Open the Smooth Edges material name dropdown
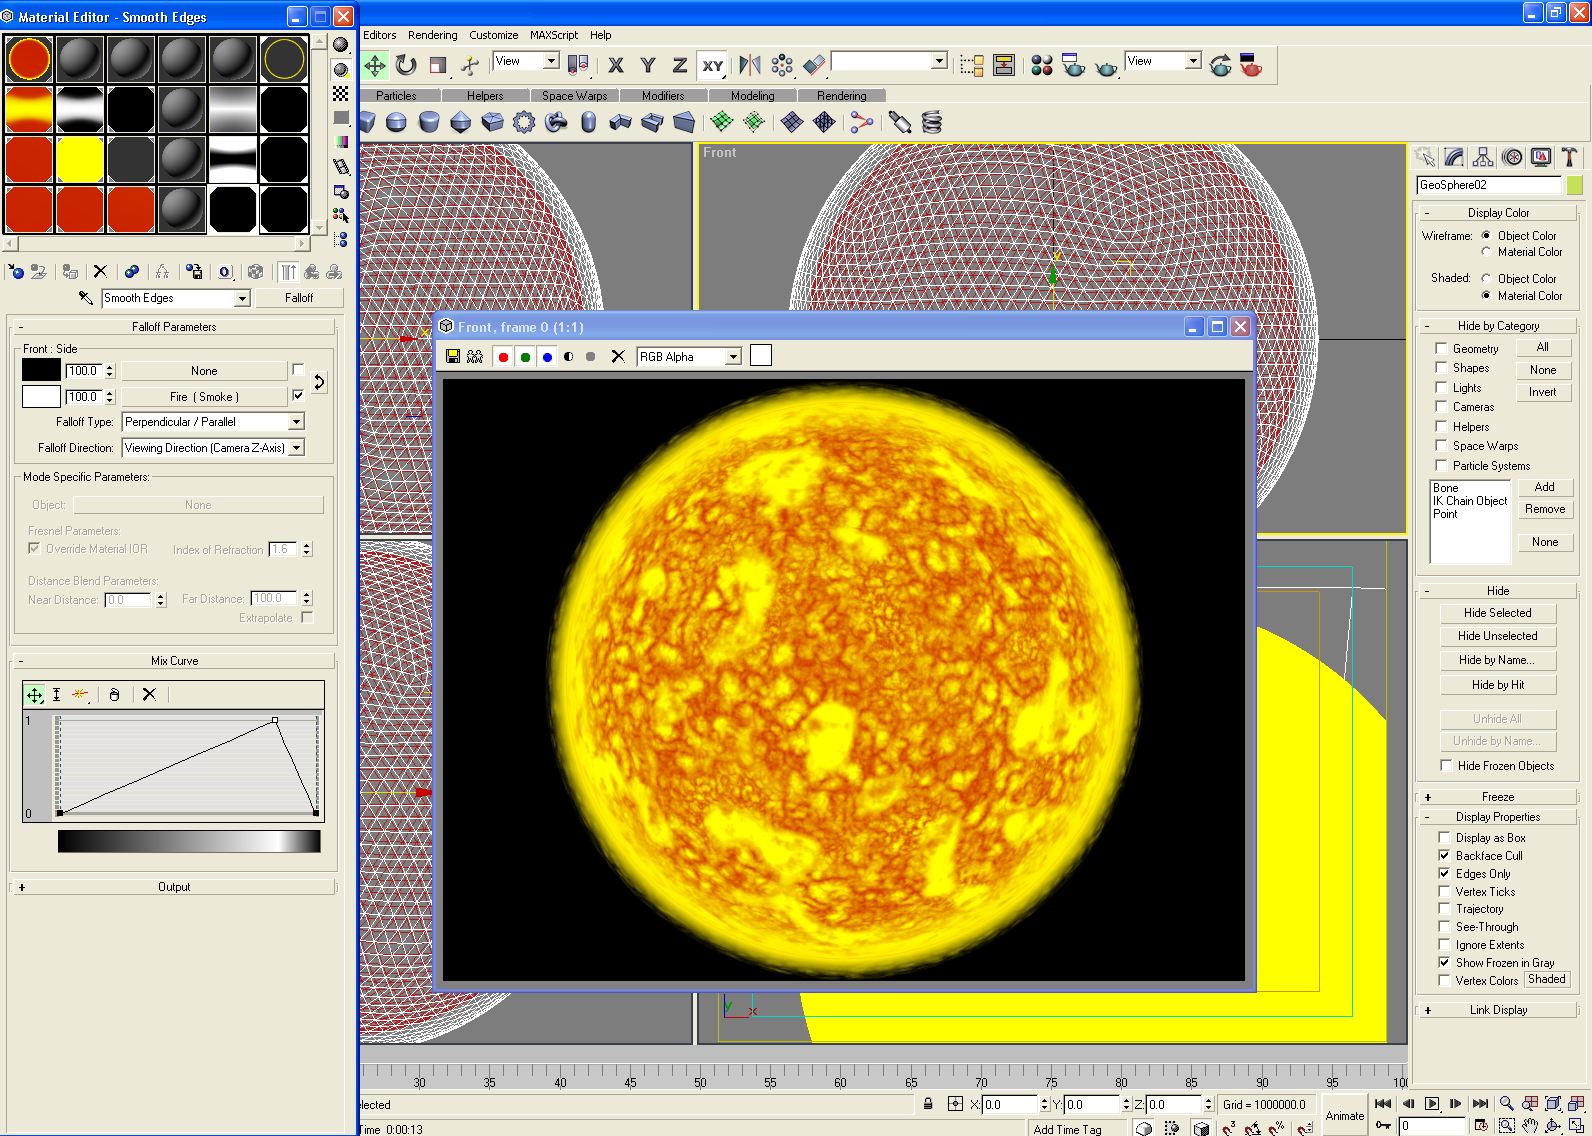Viewport: 1592px width, 1136px height. (241, 298)
